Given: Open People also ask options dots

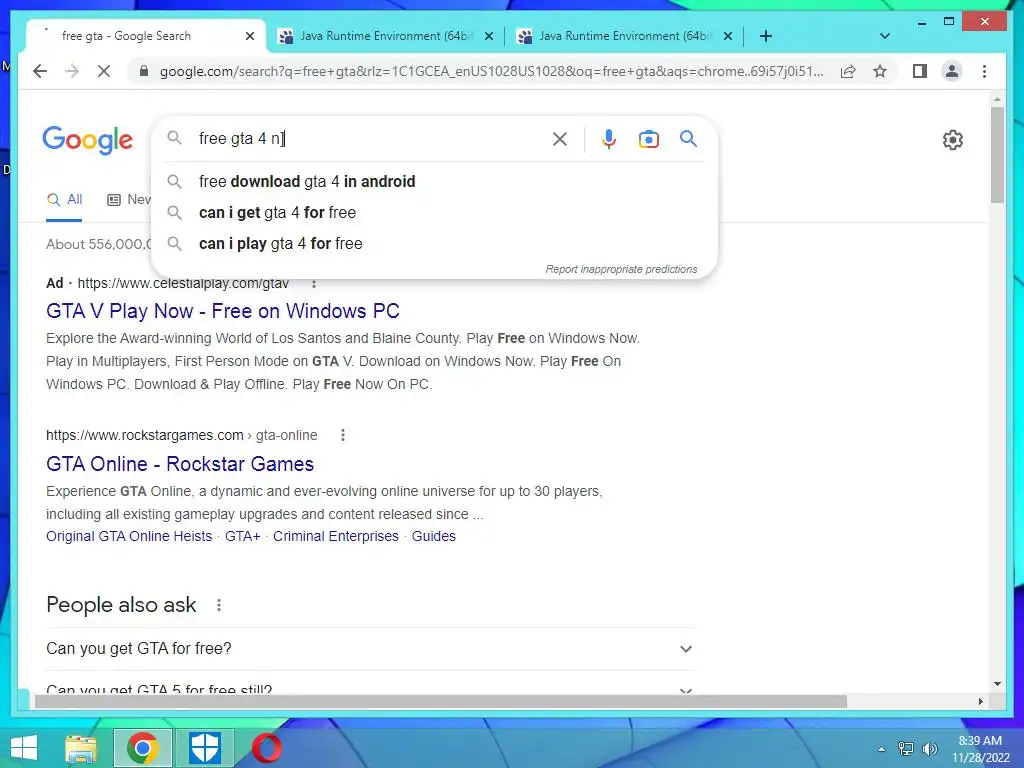Looking at the screenshot, I should [x=219, y=605].
